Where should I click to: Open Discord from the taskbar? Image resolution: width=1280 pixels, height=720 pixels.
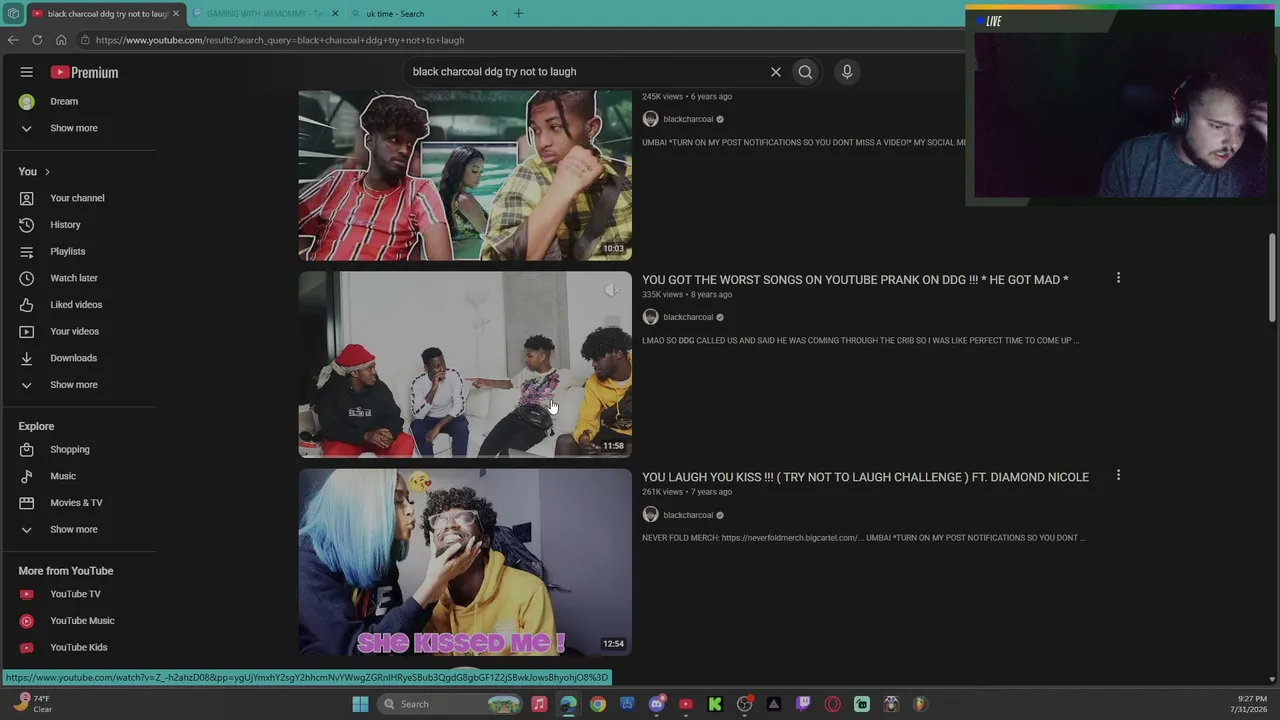(x=656, y=704)
